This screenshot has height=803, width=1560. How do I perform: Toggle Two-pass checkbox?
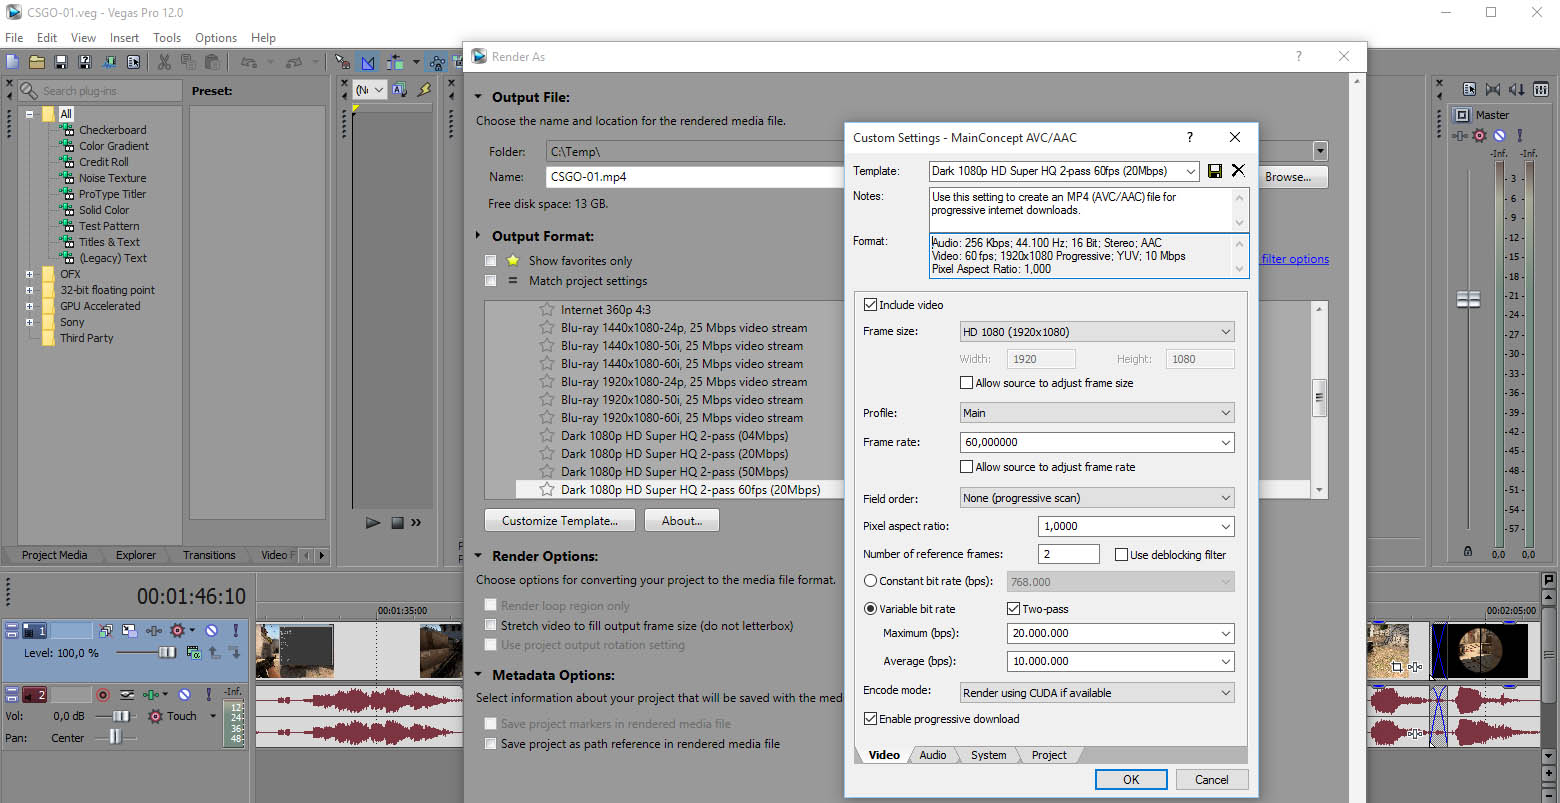pyautogui.click(x=1013, y=609)
